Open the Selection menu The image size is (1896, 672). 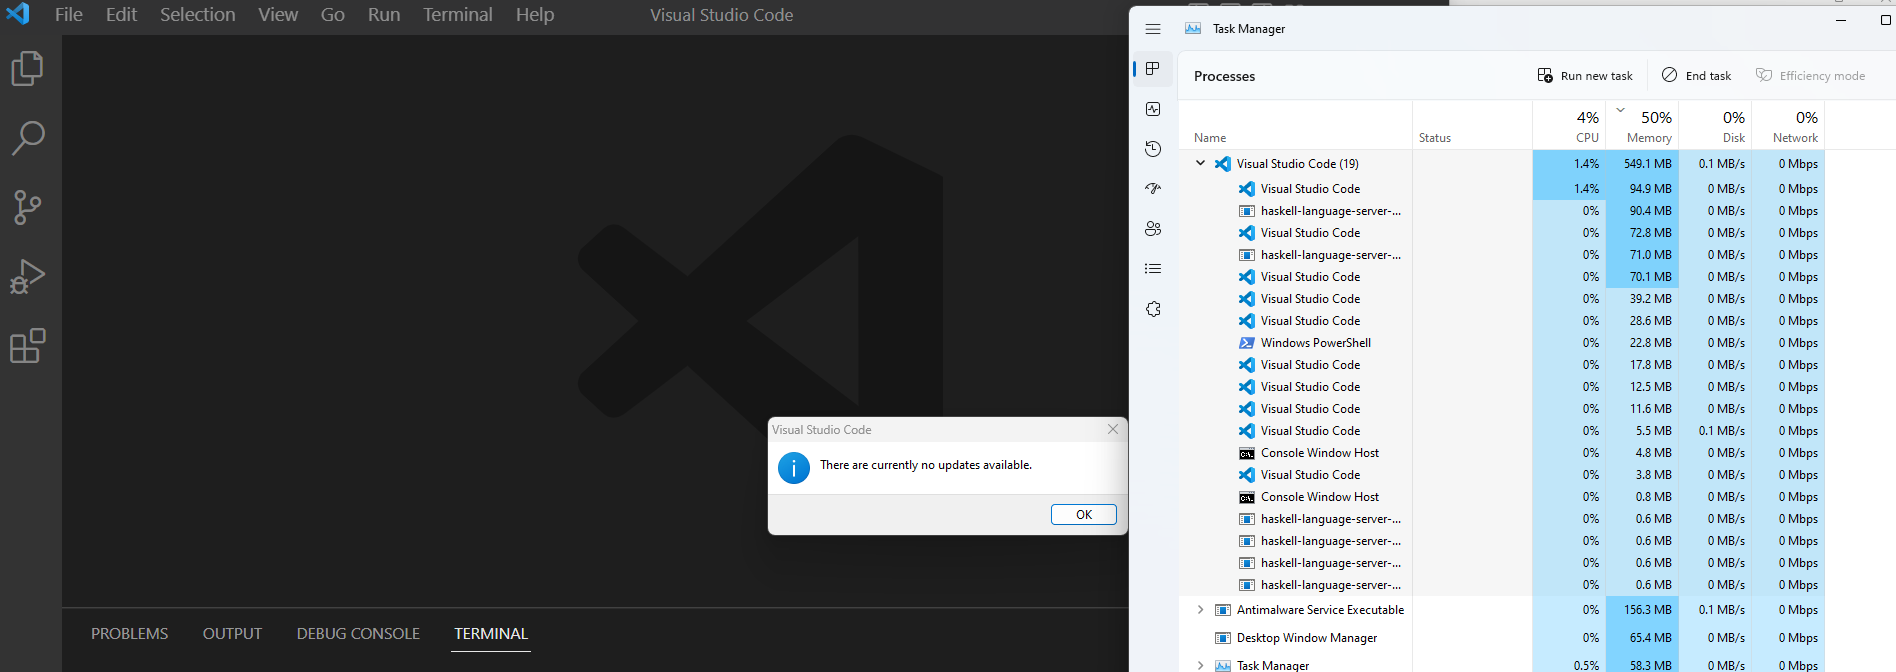(198, 14)
